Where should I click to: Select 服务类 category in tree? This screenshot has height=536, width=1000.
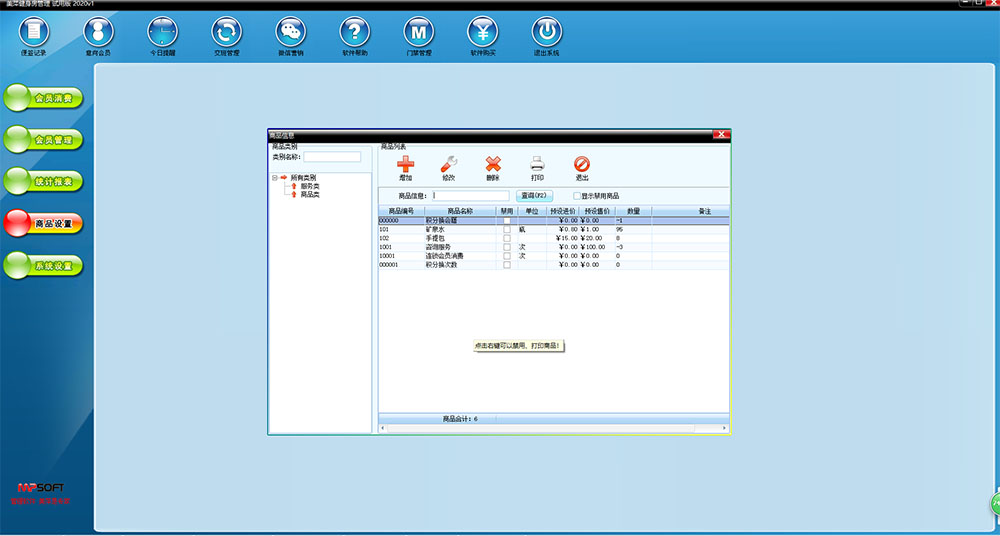310,186
